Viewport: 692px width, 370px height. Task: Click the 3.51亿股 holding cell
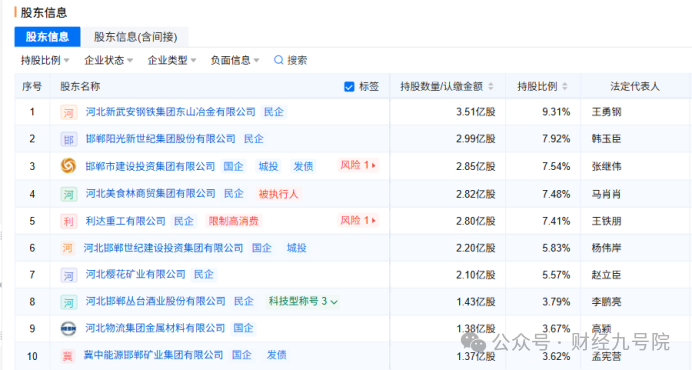pos(476,112)
